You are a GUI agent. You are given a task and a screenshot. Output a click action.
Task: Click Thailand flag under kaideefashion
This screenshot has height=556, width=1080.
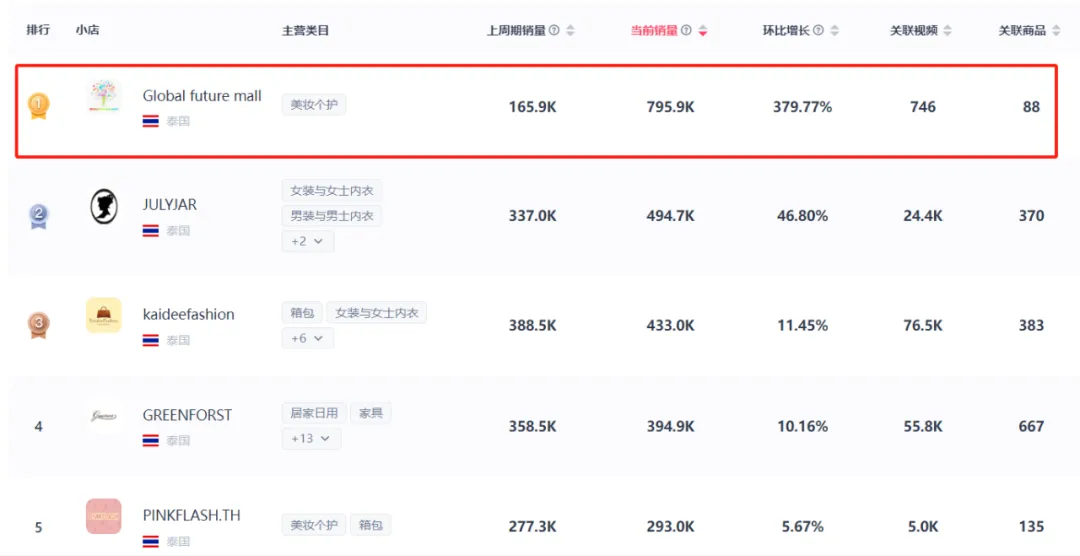point(151,340)
